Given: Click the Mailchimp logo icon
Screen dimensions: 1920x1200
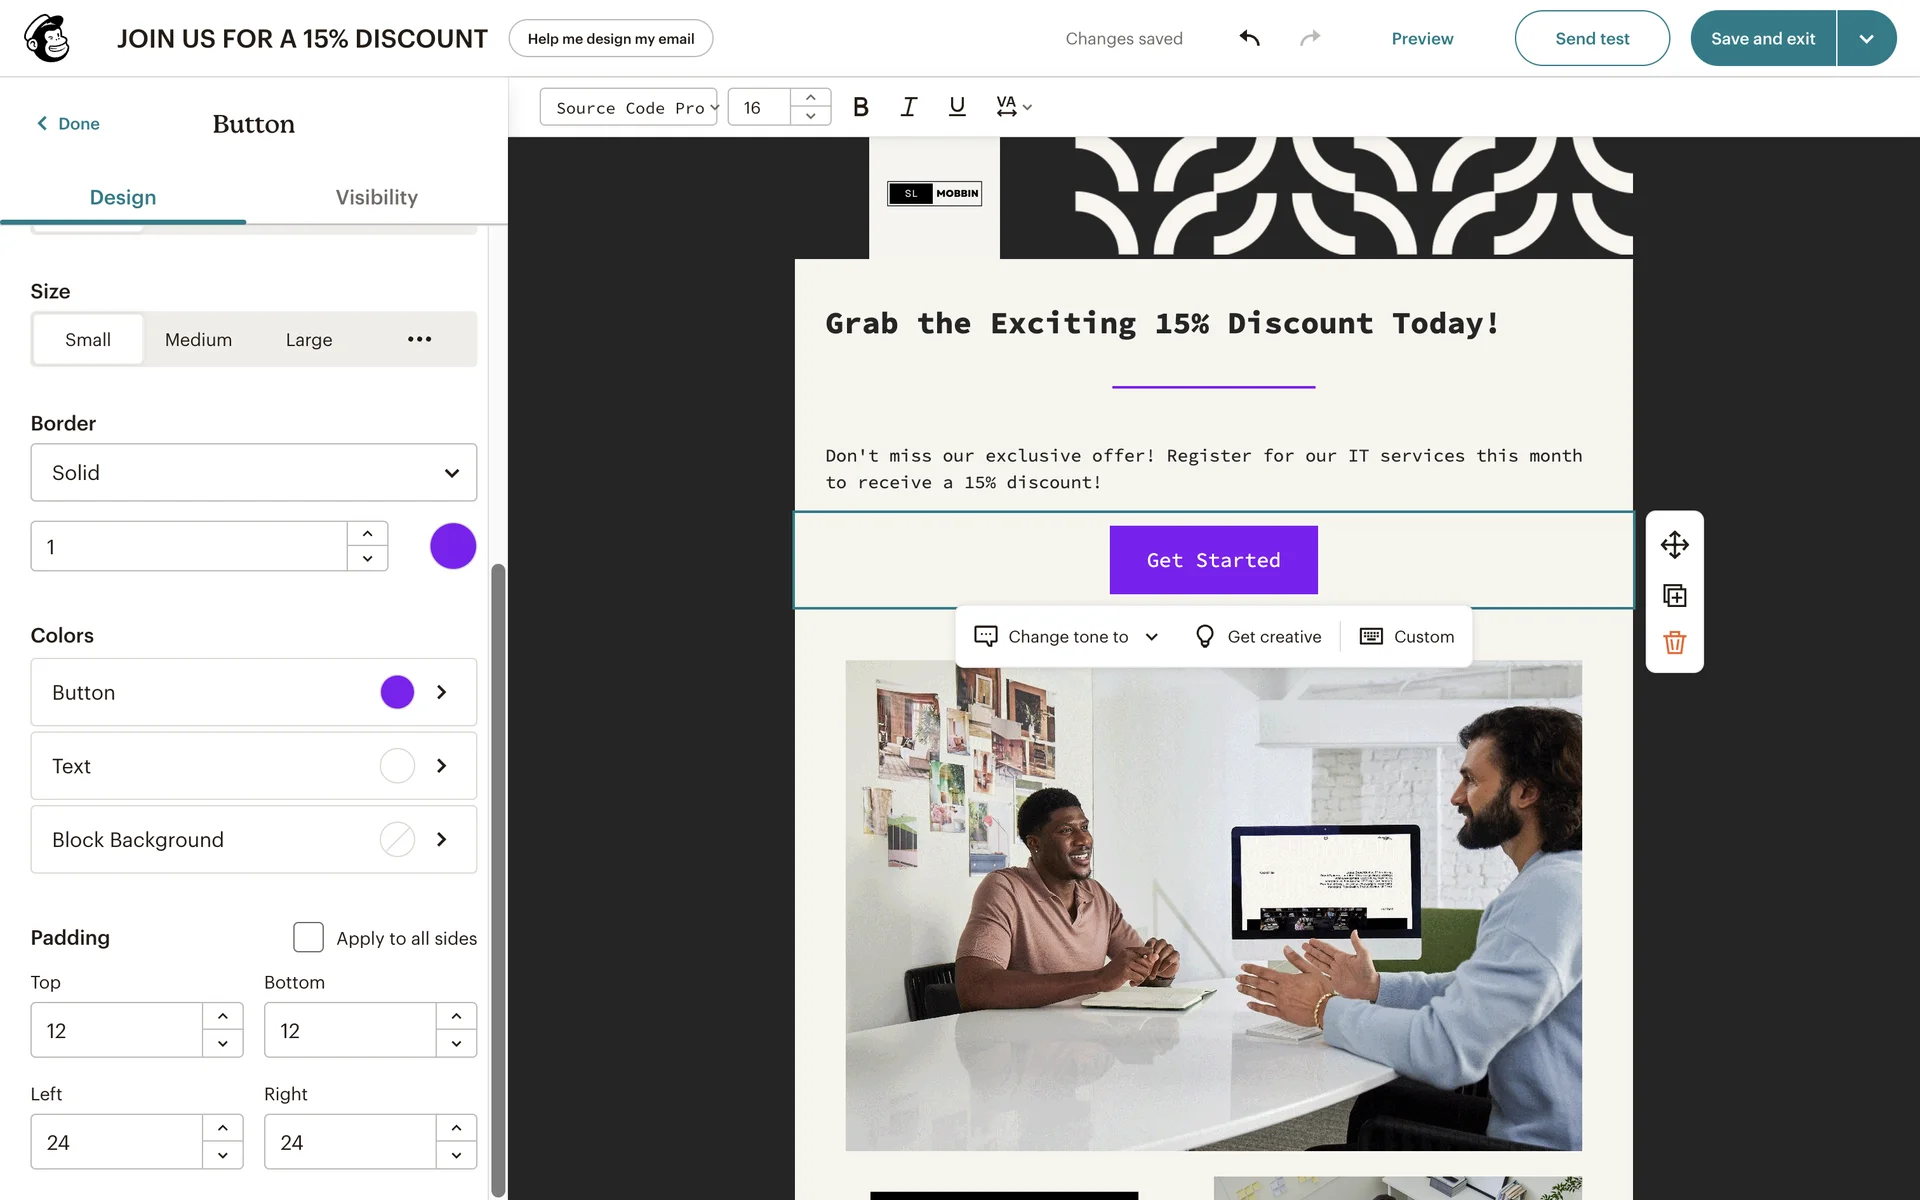Looking at the screenshot, I should point(46,38).
